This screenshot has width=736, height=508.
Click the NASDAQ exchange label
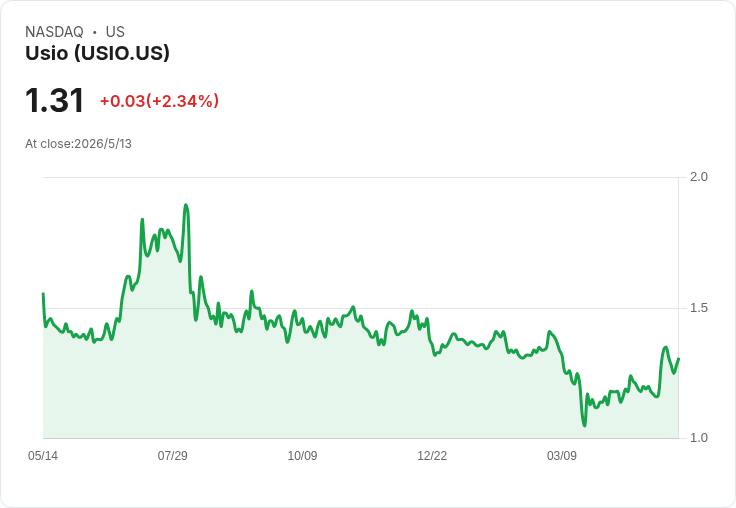click(x=54, y=32)
